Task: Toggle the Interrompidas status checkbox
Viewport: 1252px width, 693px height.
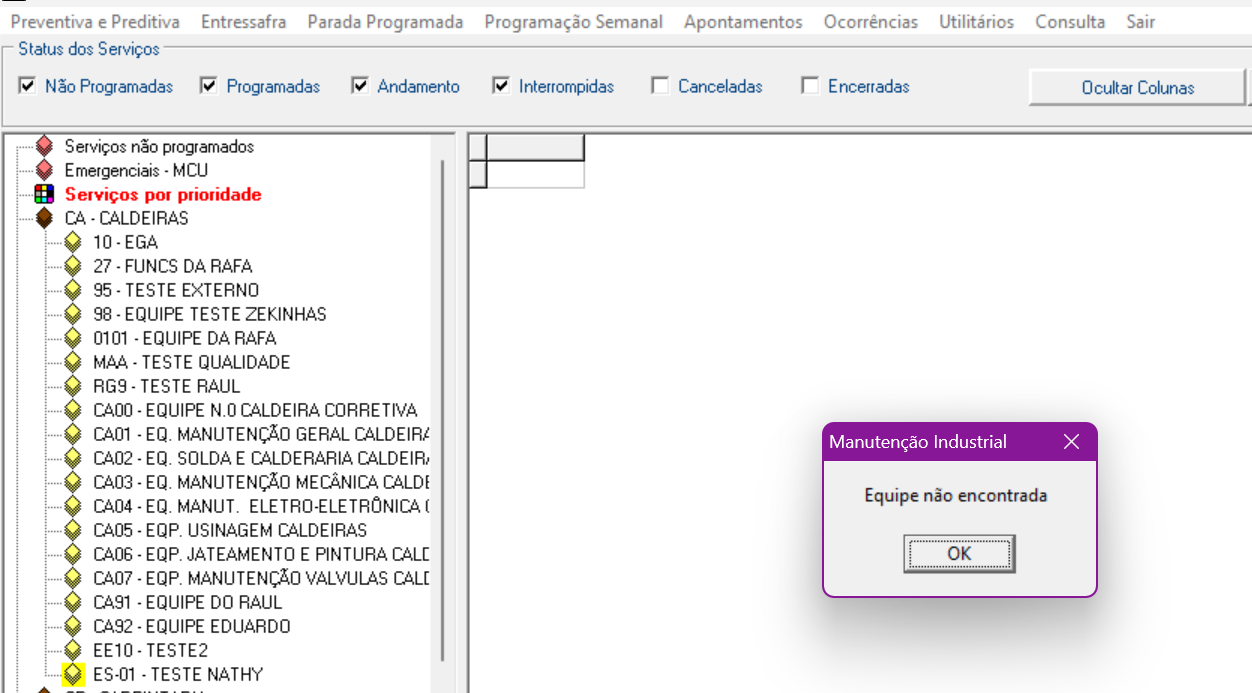Action: point(501,86)
